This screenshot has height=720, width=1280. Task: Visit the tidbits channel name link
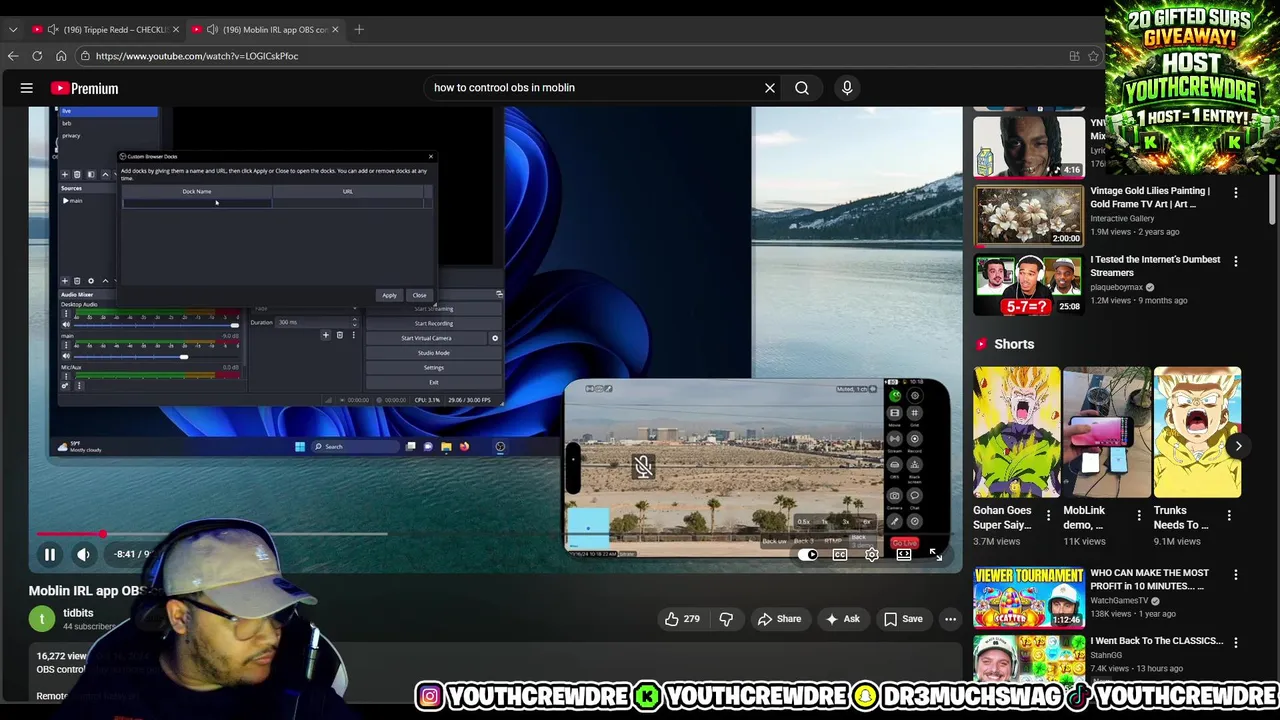(78, 613)
